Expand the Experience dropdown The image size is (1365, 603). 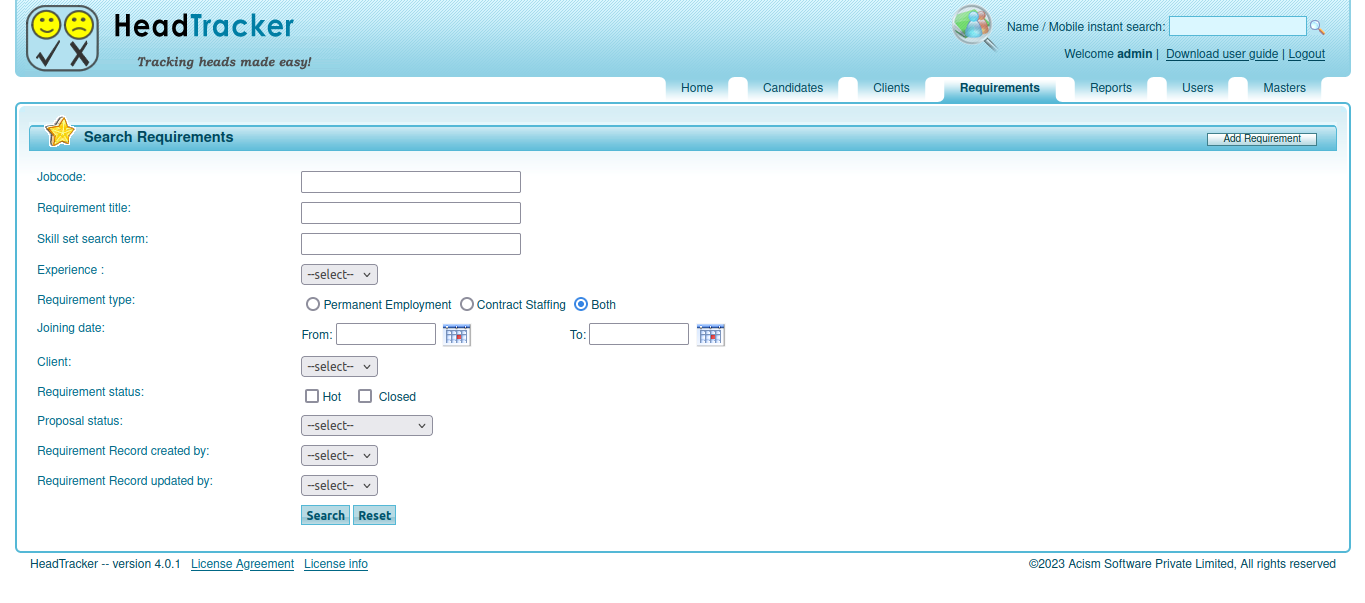click(x=339, y=274)
